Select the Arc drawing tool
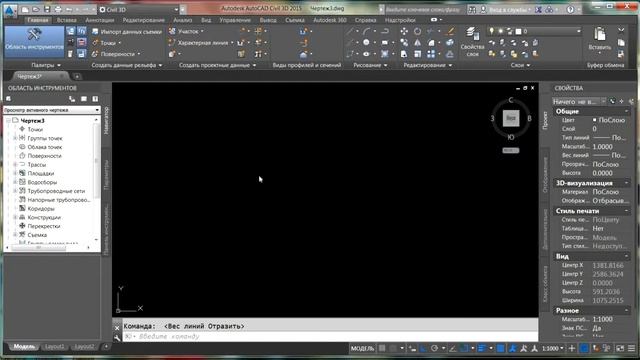The image size is (640, 360). click(x=367, y=31)
